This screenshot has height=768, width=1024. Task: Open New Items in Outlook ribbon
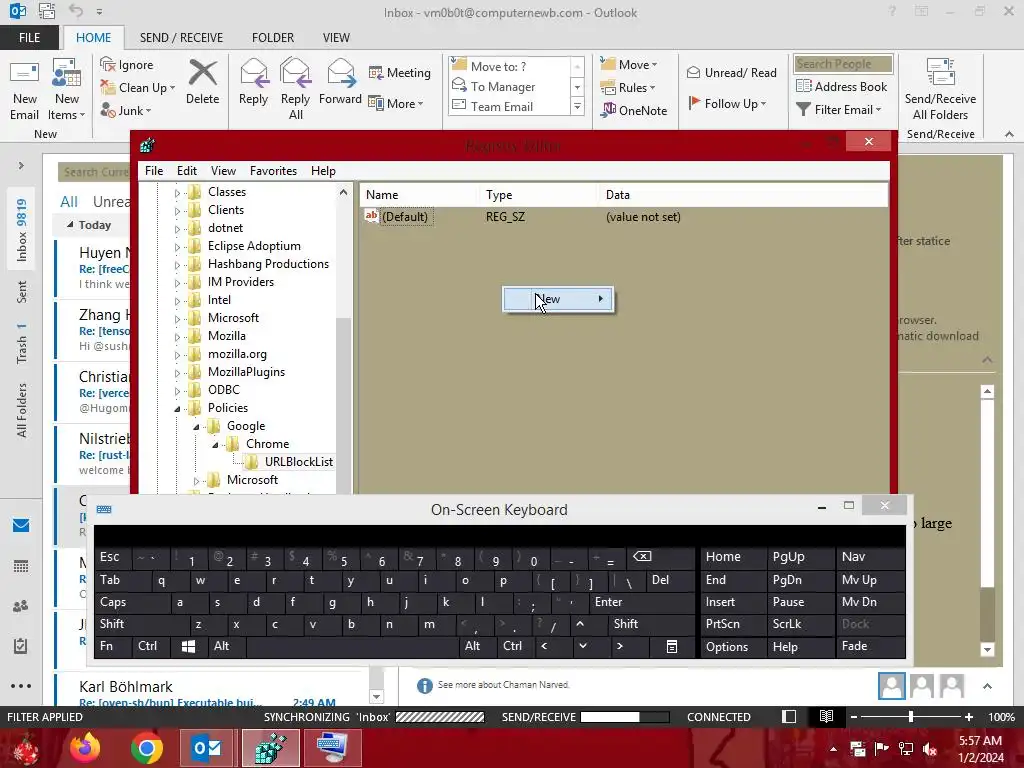(x=67, y=90)
